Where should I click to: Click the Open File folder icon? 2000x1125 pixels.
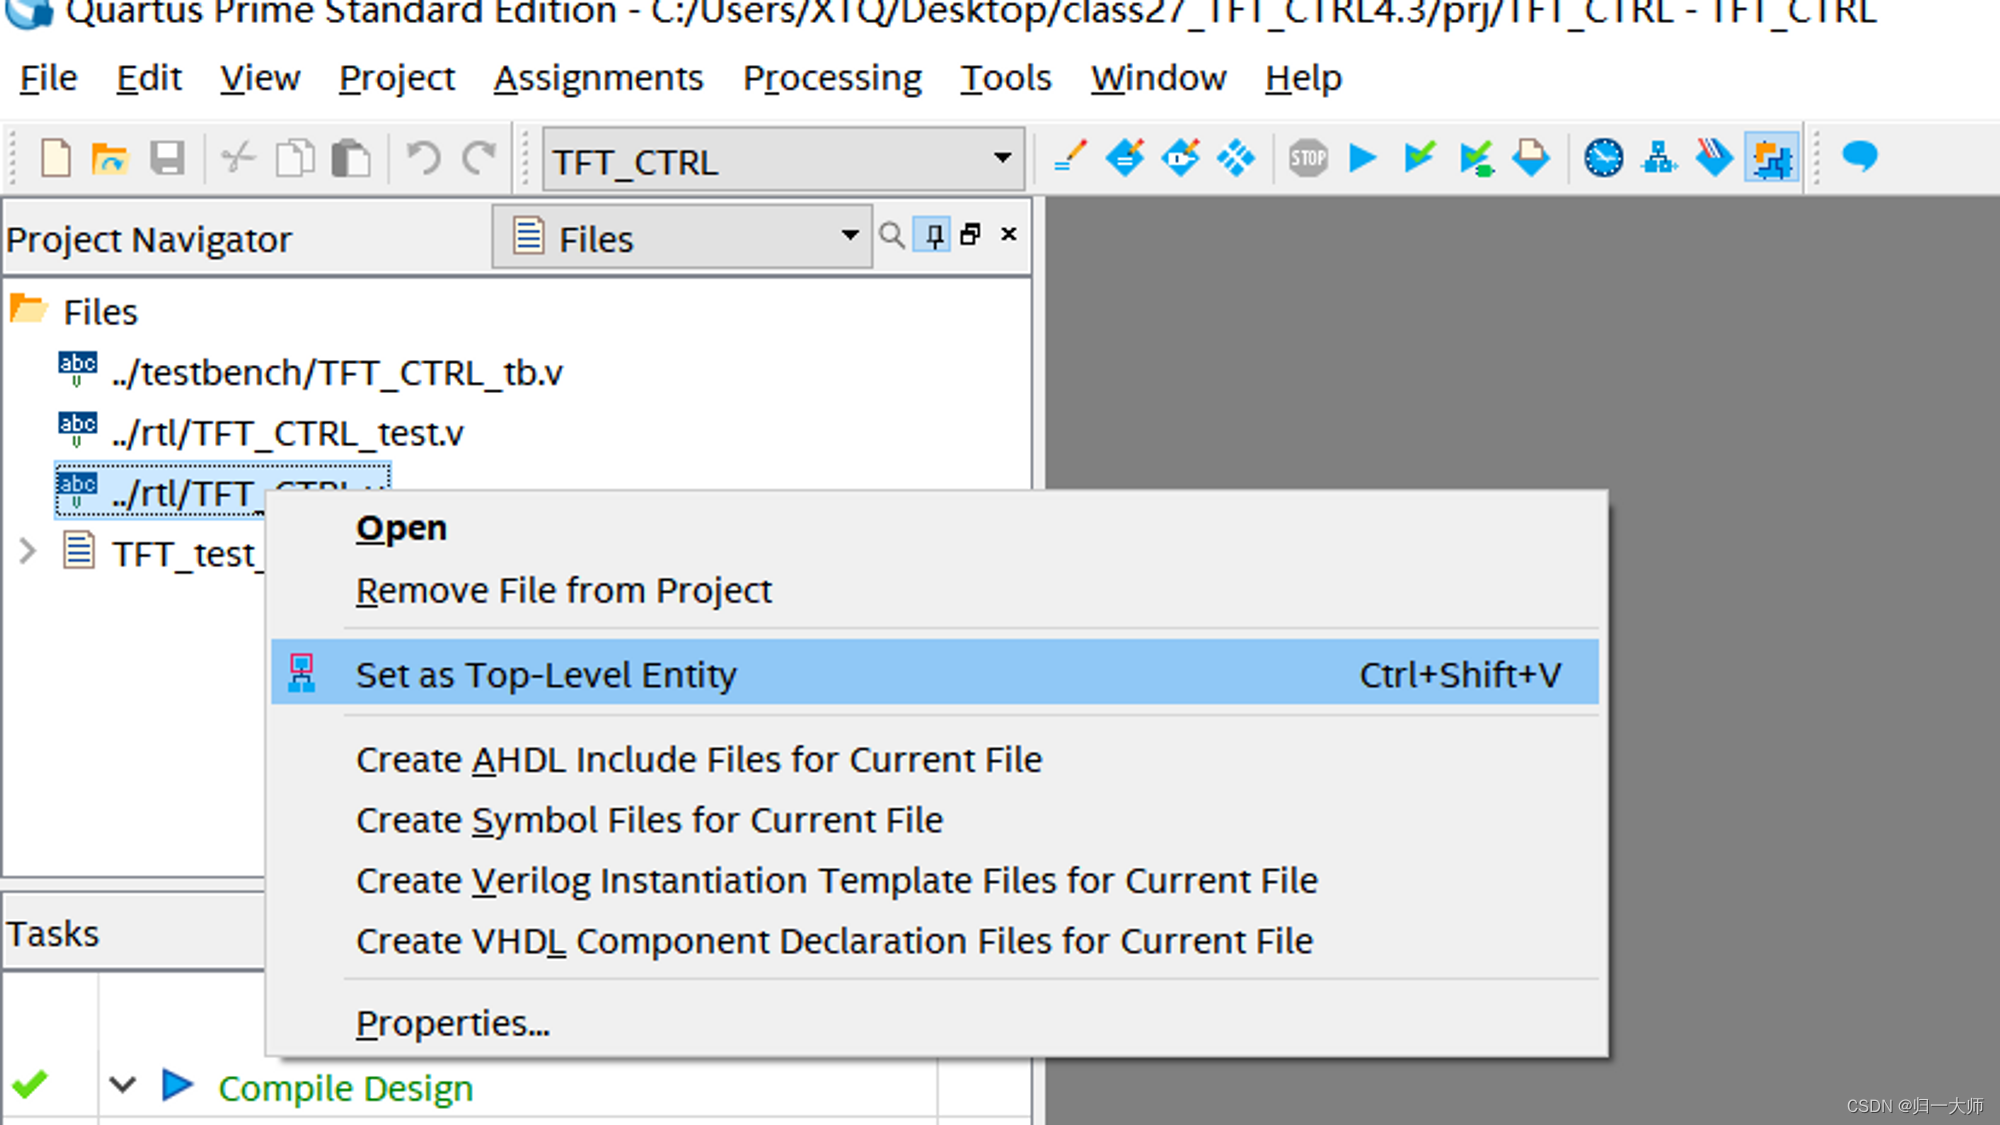[x=110, y=158]
